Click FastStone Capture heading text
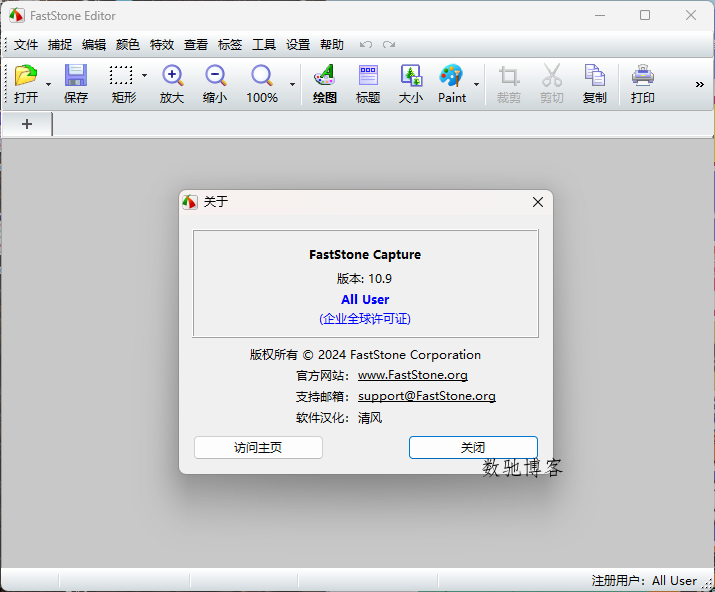715x592 pixels. 365,254
